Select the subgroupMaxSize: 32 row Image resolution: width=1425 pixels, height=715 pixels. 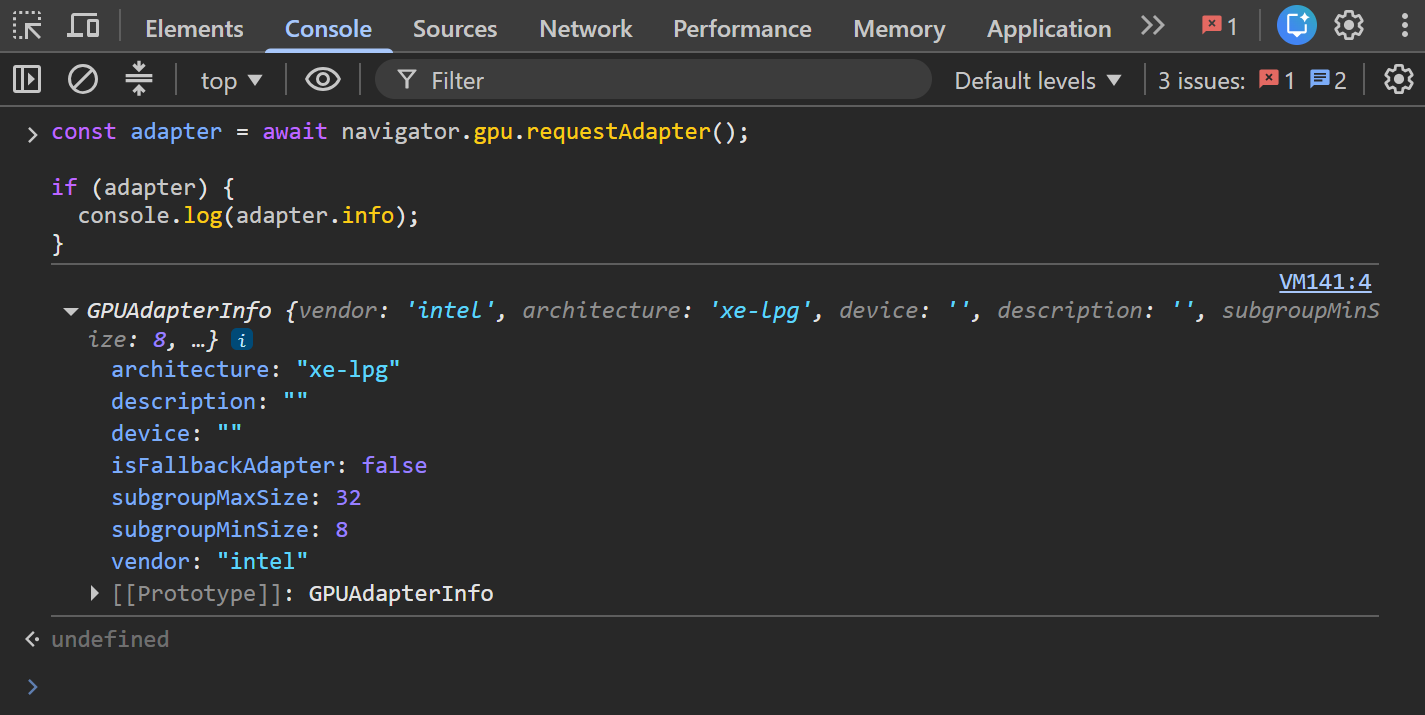point(236,497)
